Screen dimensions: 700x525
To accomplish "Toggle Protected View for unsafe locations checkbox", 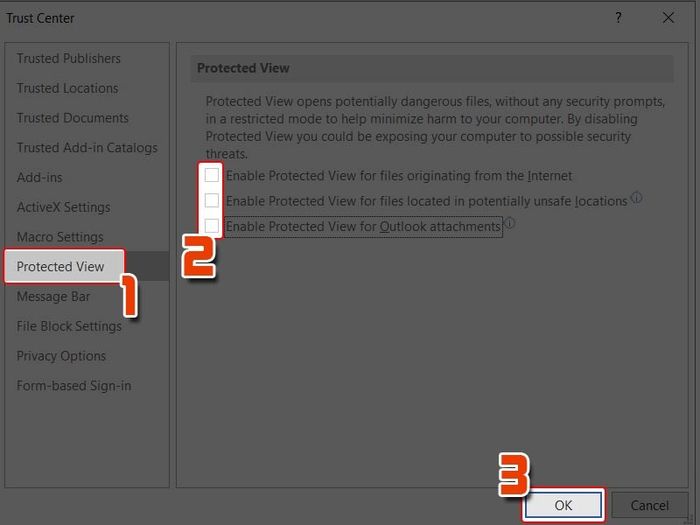I will tap(212, 200).
